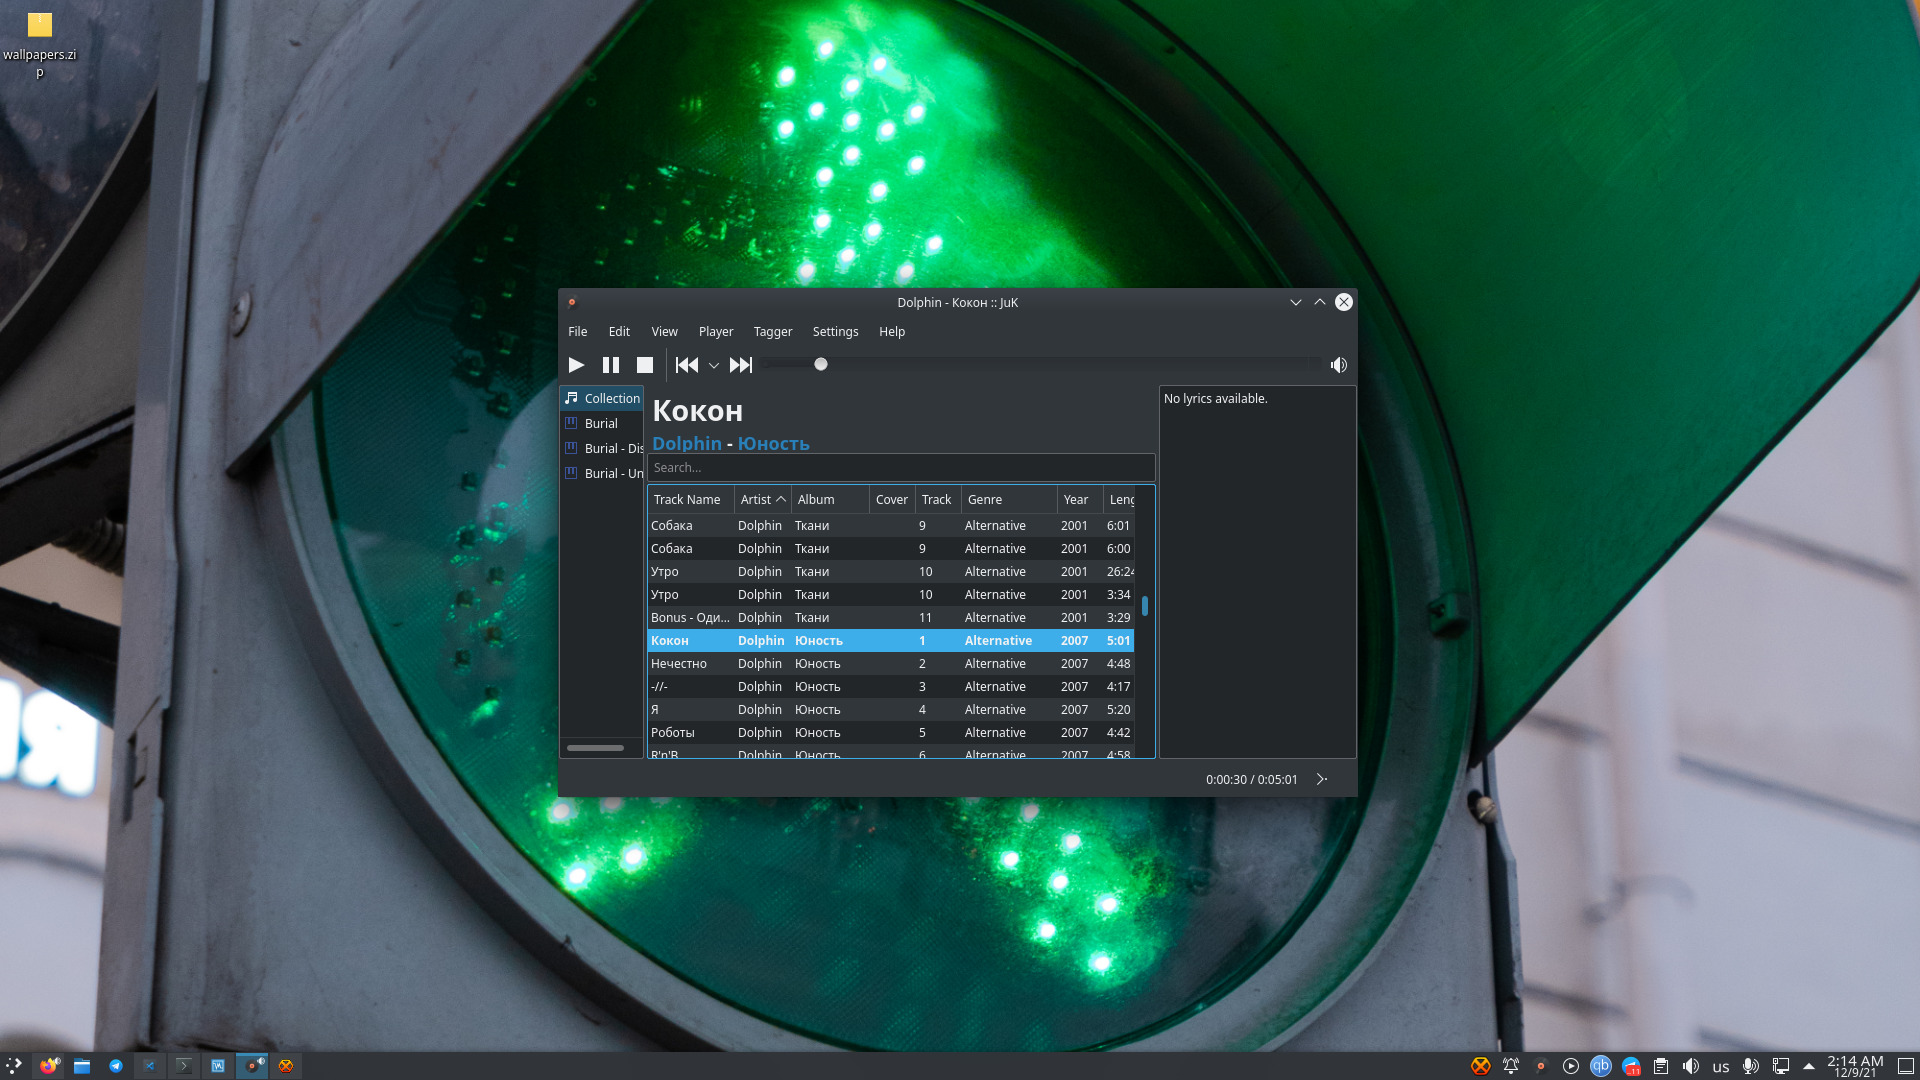Click the Юность album link
Screen dimensions: 1920x1080
tap(773, 443)
